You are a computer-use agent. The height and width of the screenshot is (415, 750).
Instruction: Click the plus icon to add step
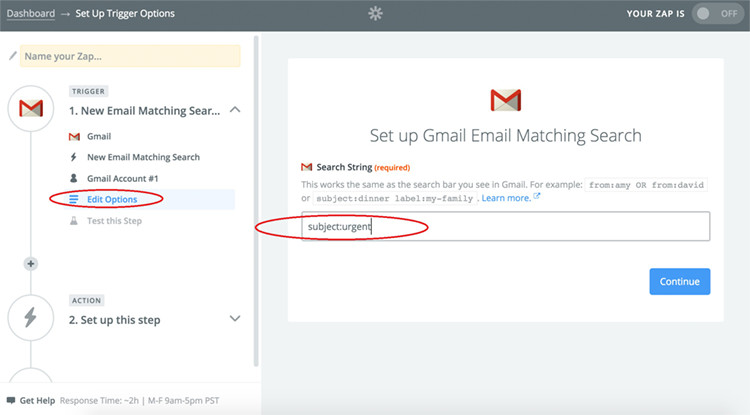(x=31, y=264)
